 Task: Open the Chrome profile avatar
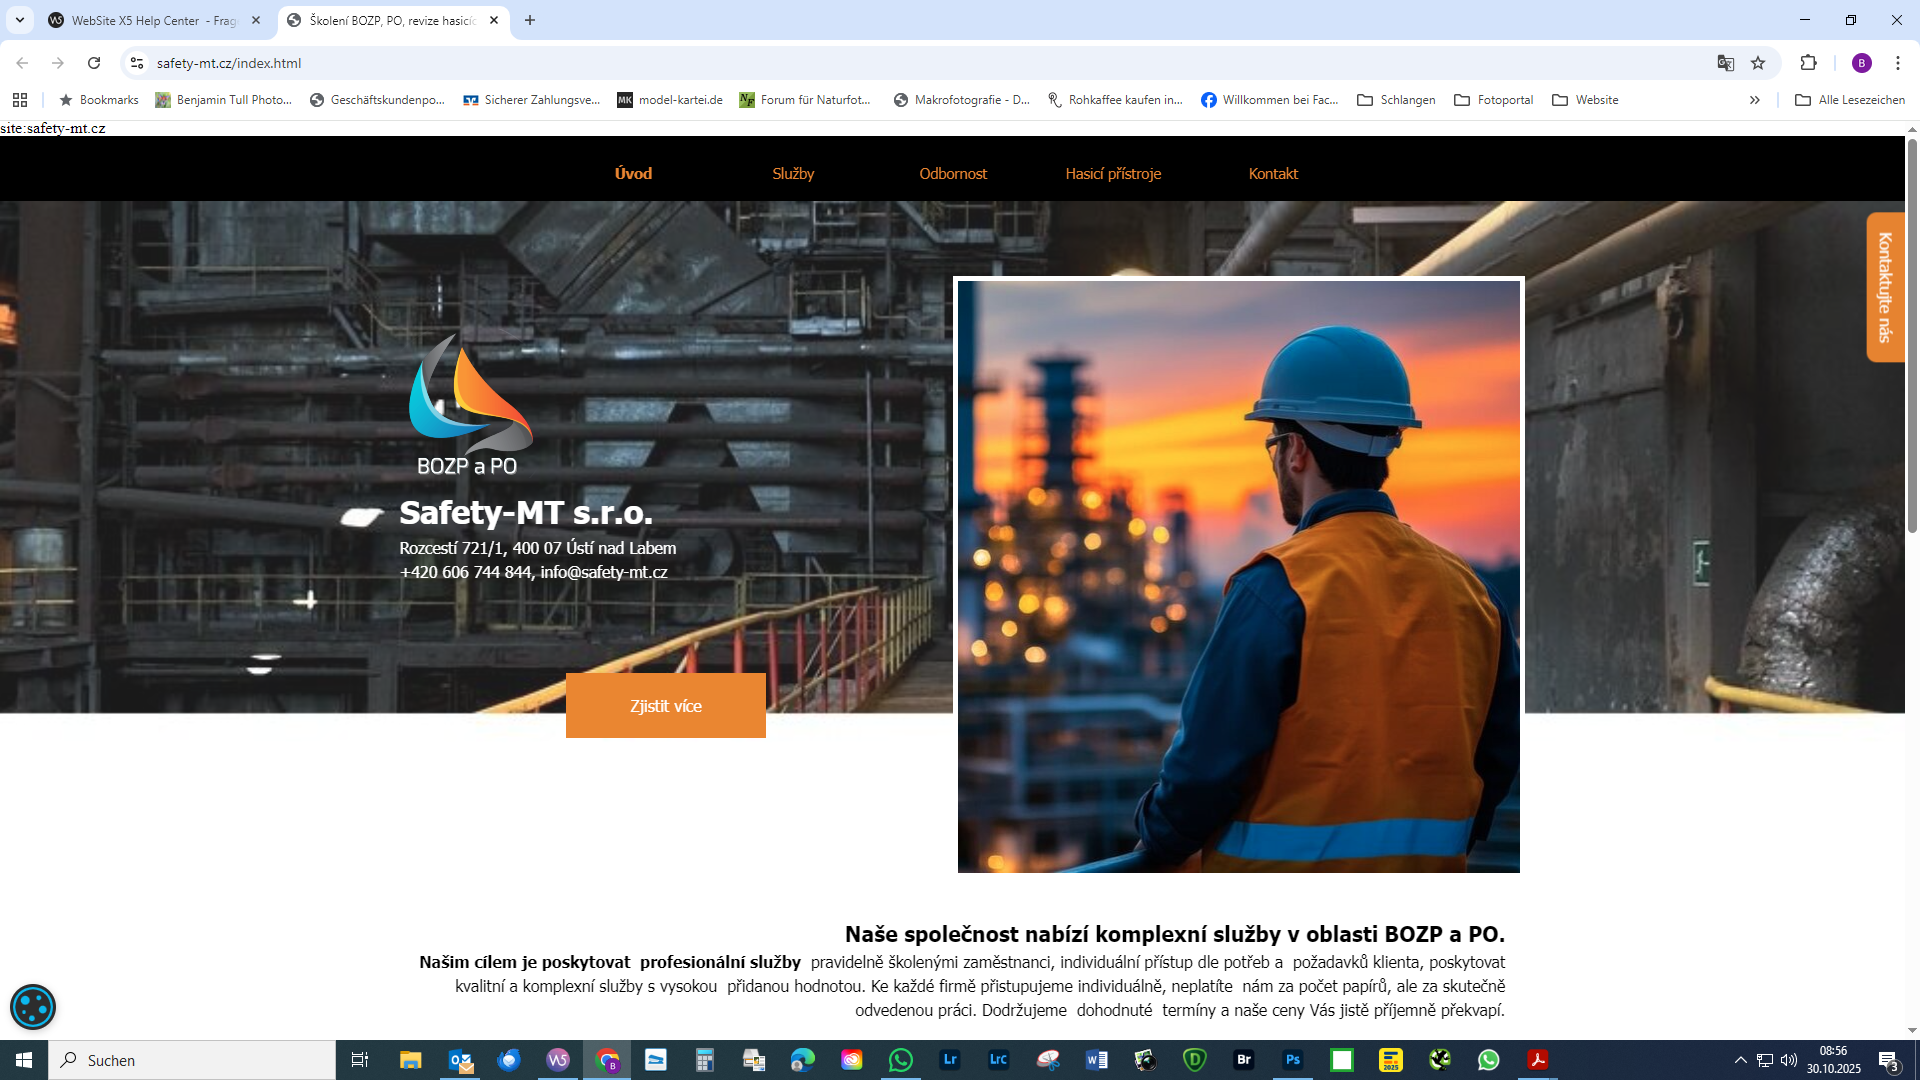[1861, 63]
